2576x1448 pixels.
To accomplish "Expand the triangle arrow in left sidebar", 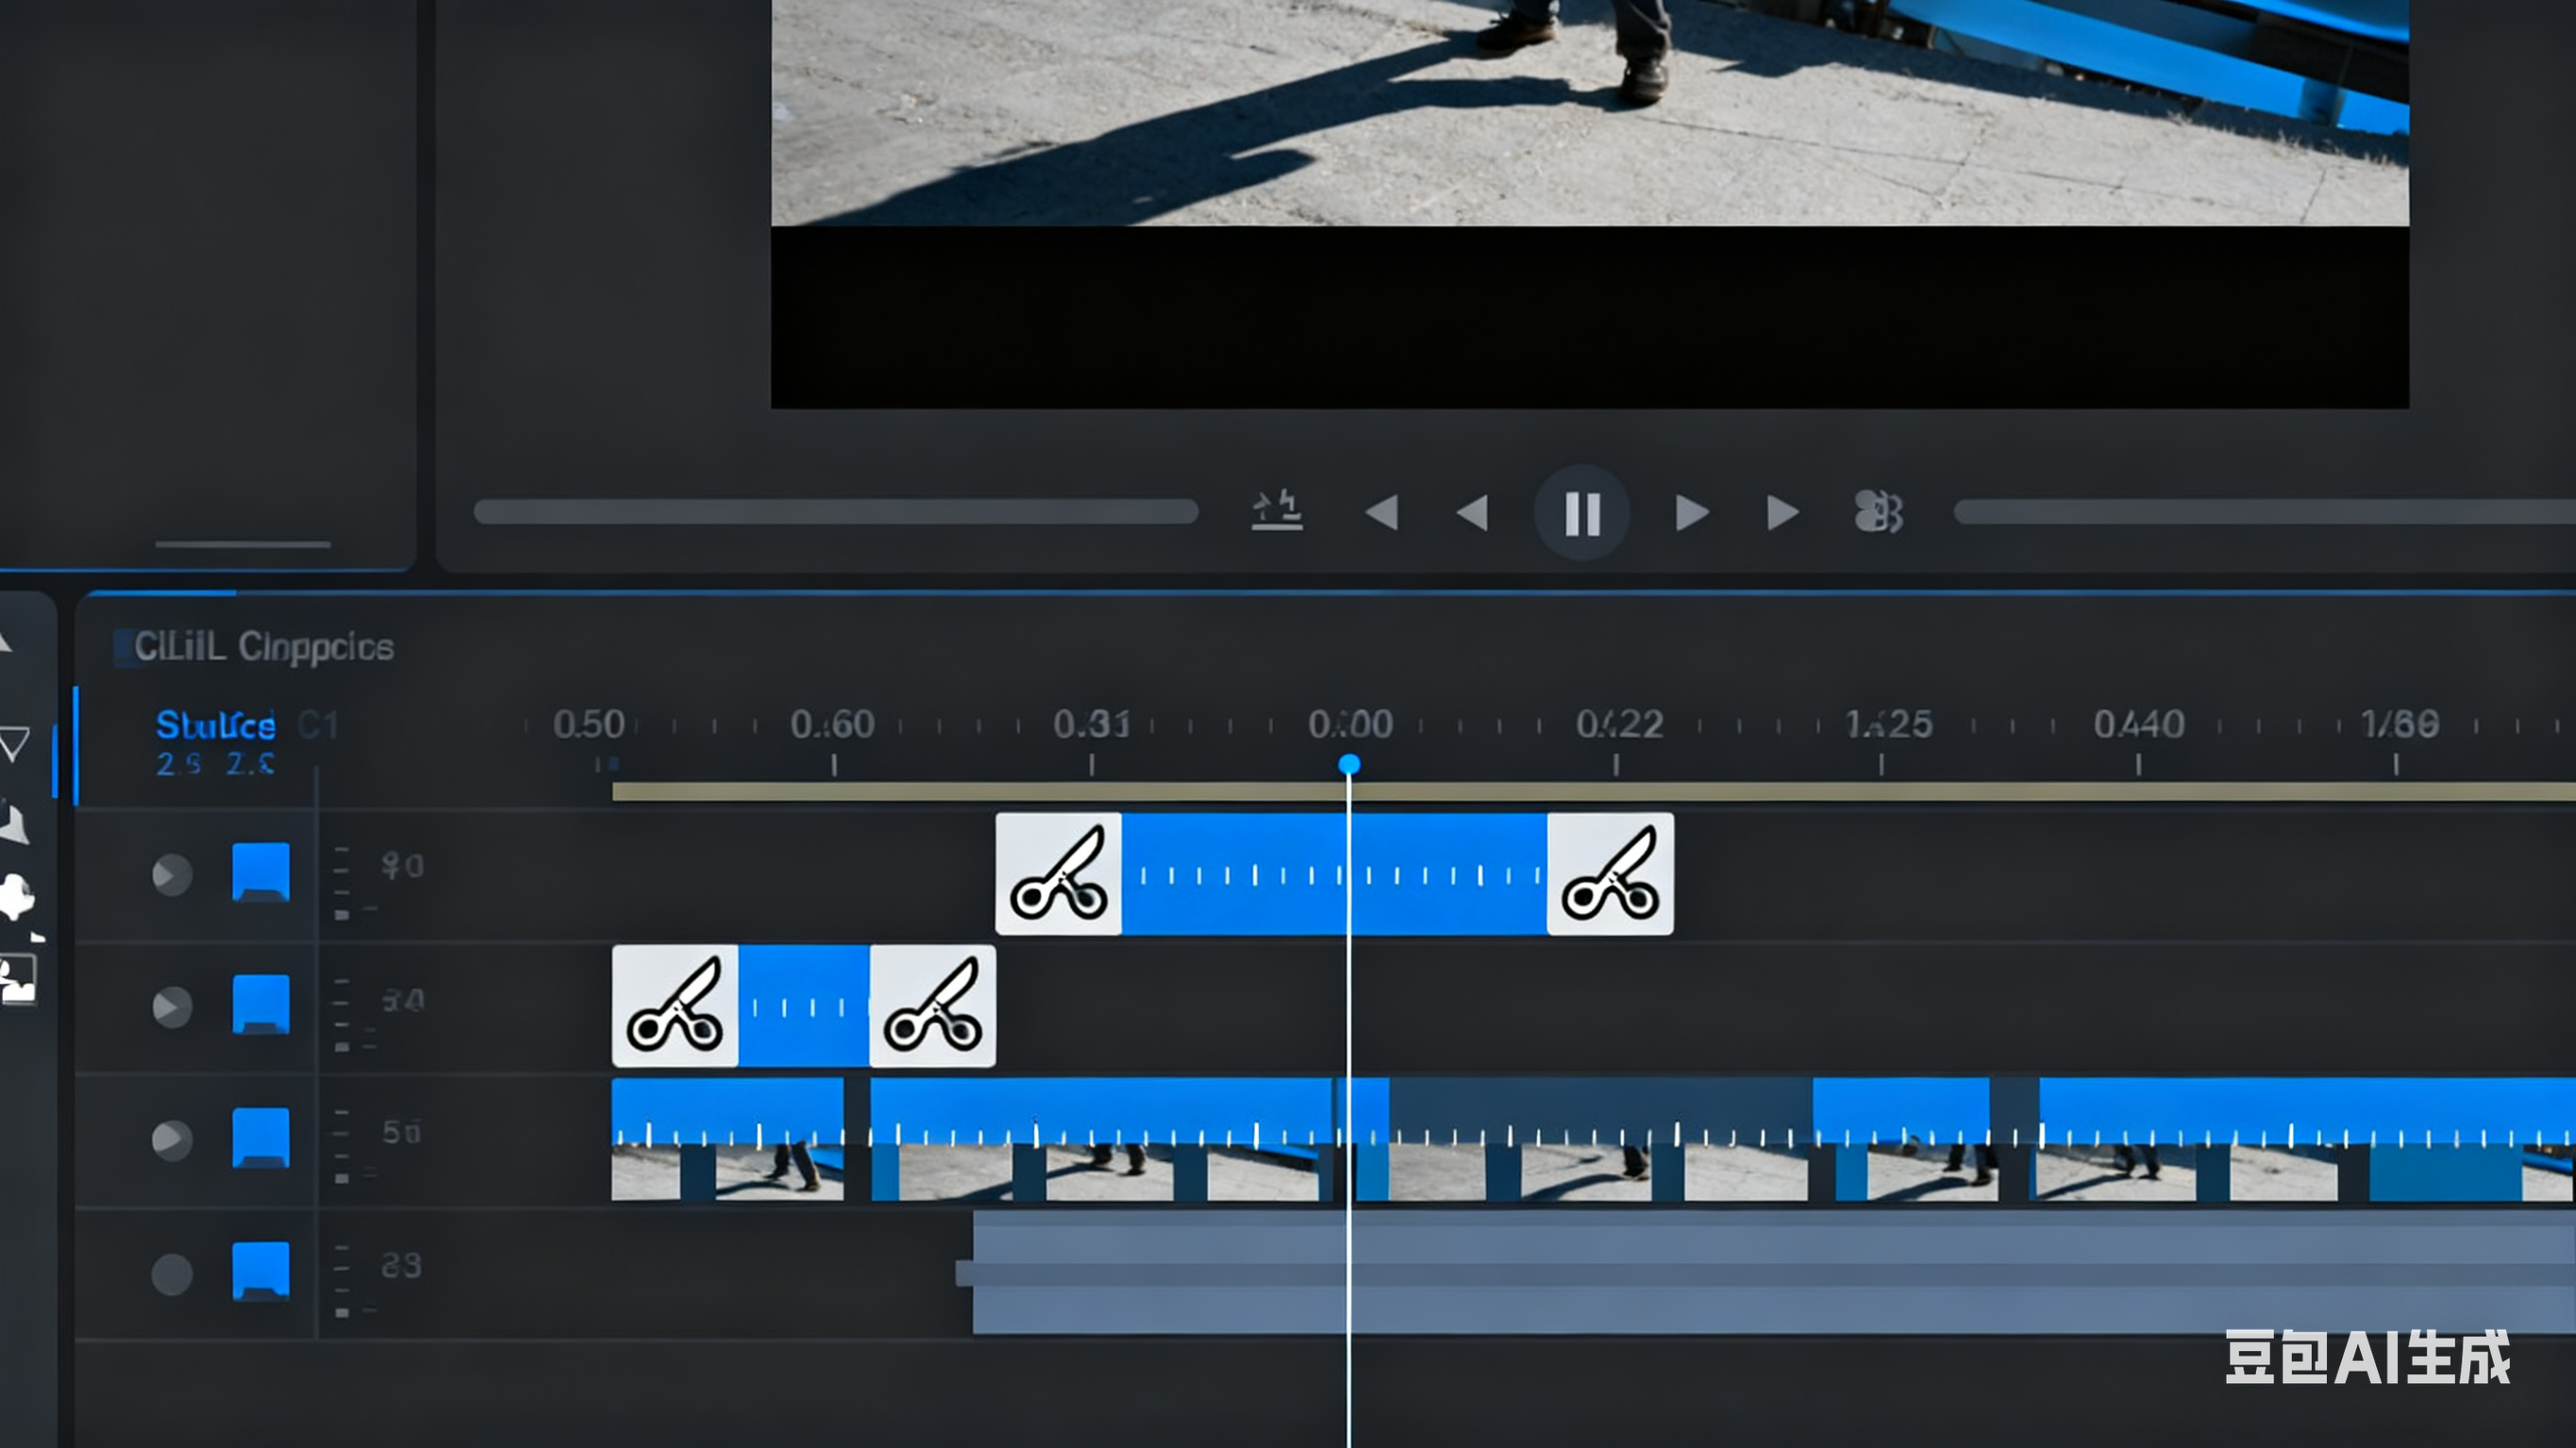I will click(x=14, y=744).
